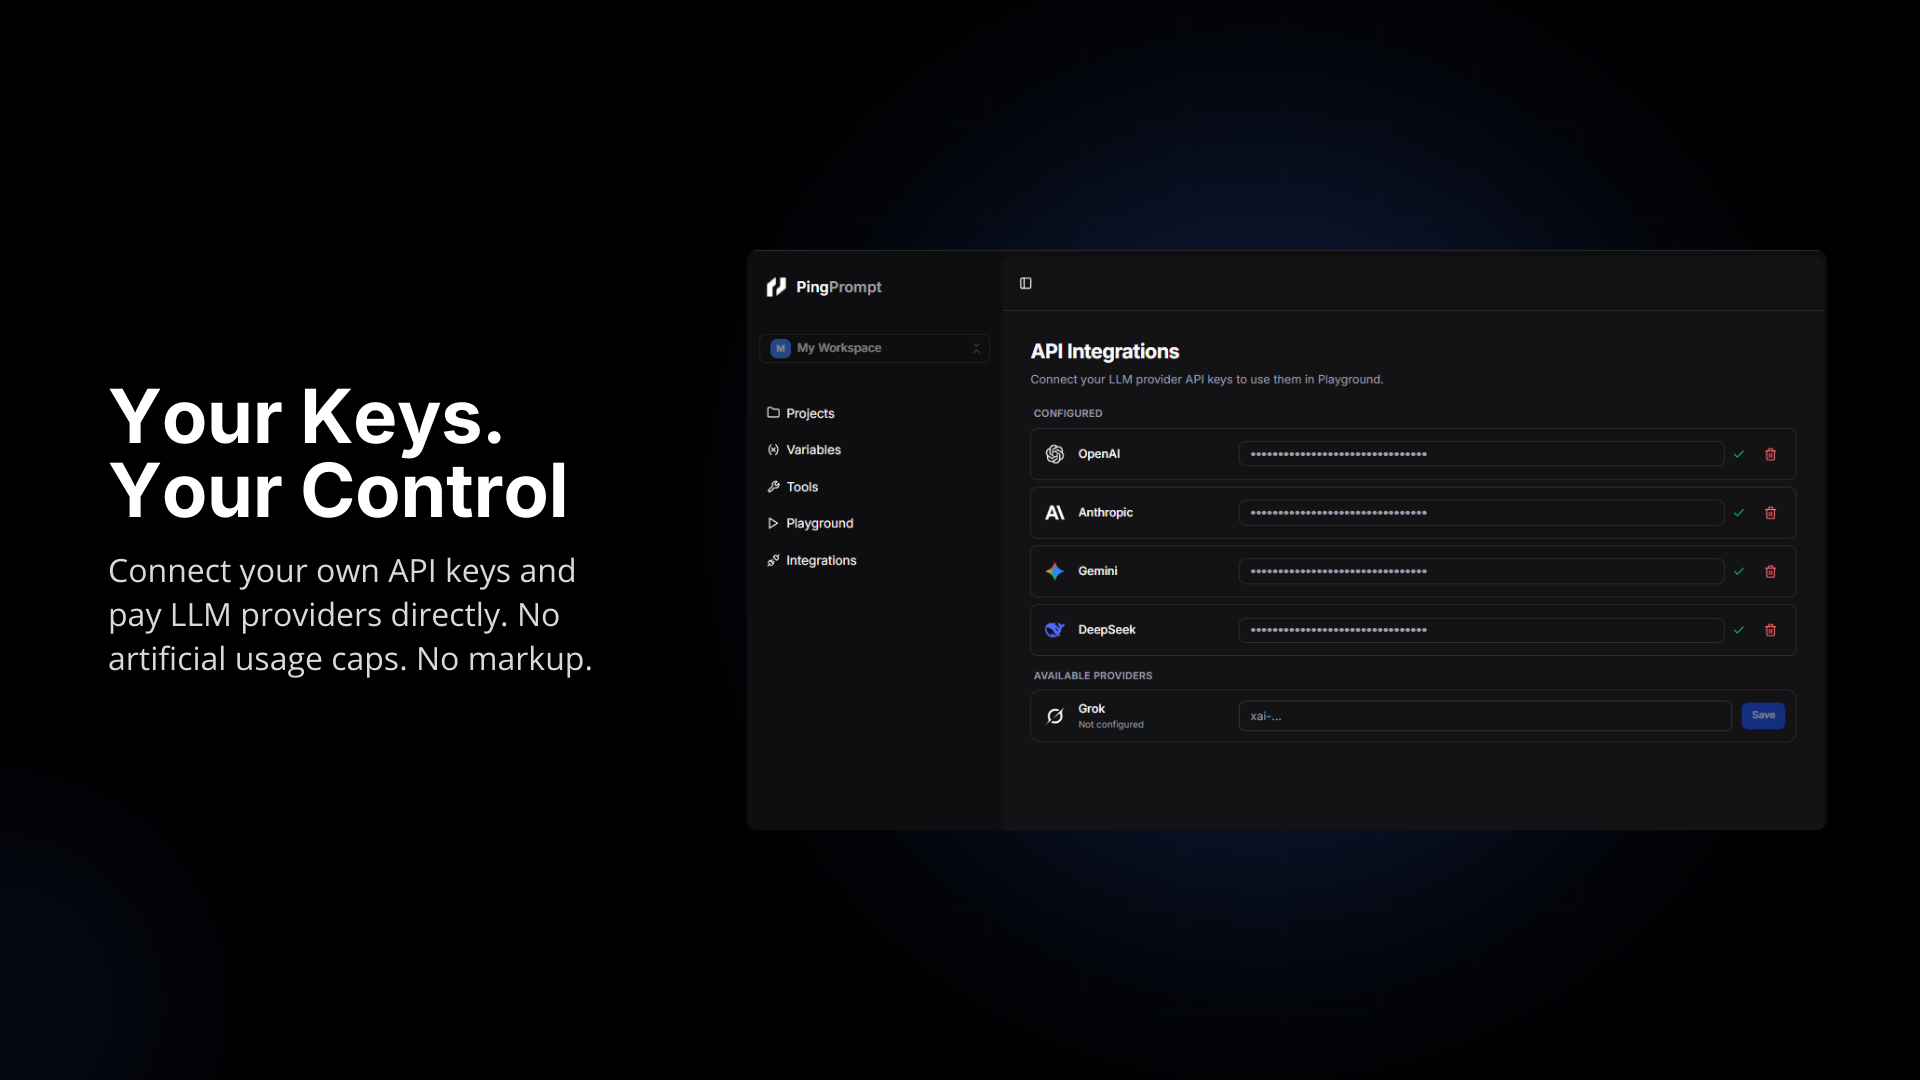Image resolution: width=1920 pixels, height=1080 pixels.
Task: Click the Gemini provider logo
Action: pyautogui.click(x=1055, y=571)
